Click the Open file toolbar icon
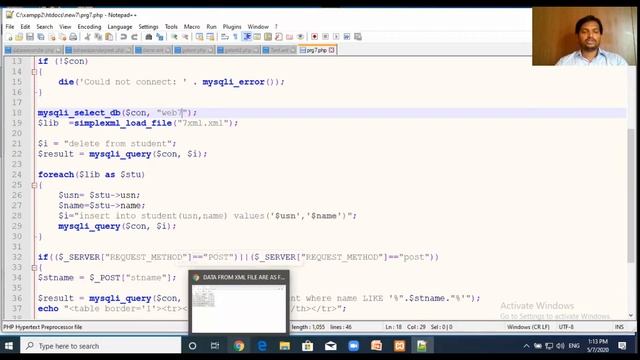640x360 pixels. click(x=19, y=37)
